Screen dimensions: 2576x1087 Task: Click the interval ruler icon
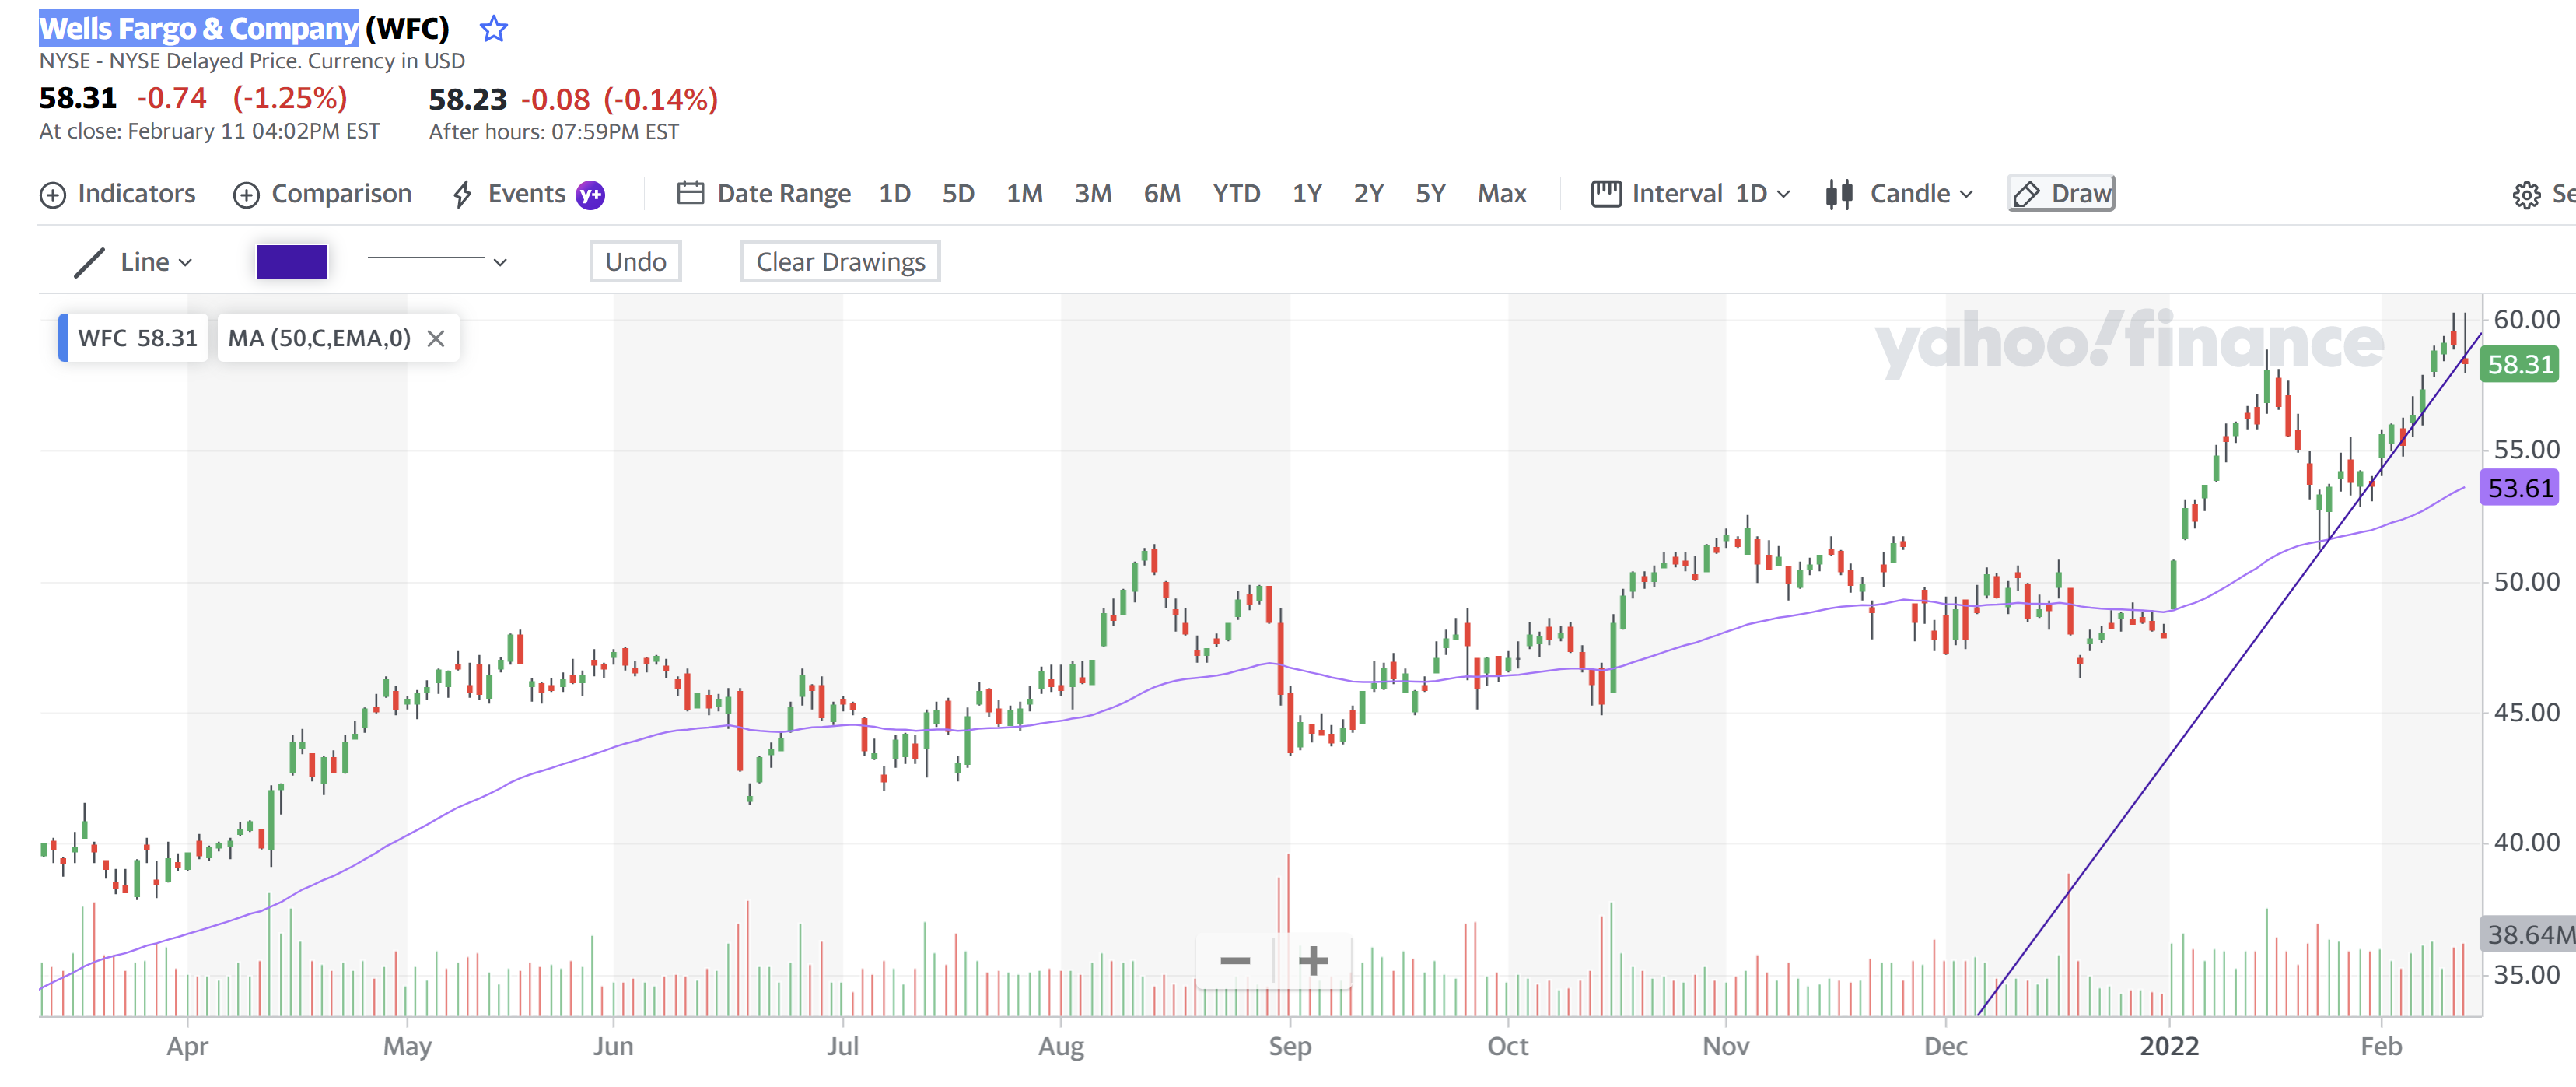coord(1606,194)
